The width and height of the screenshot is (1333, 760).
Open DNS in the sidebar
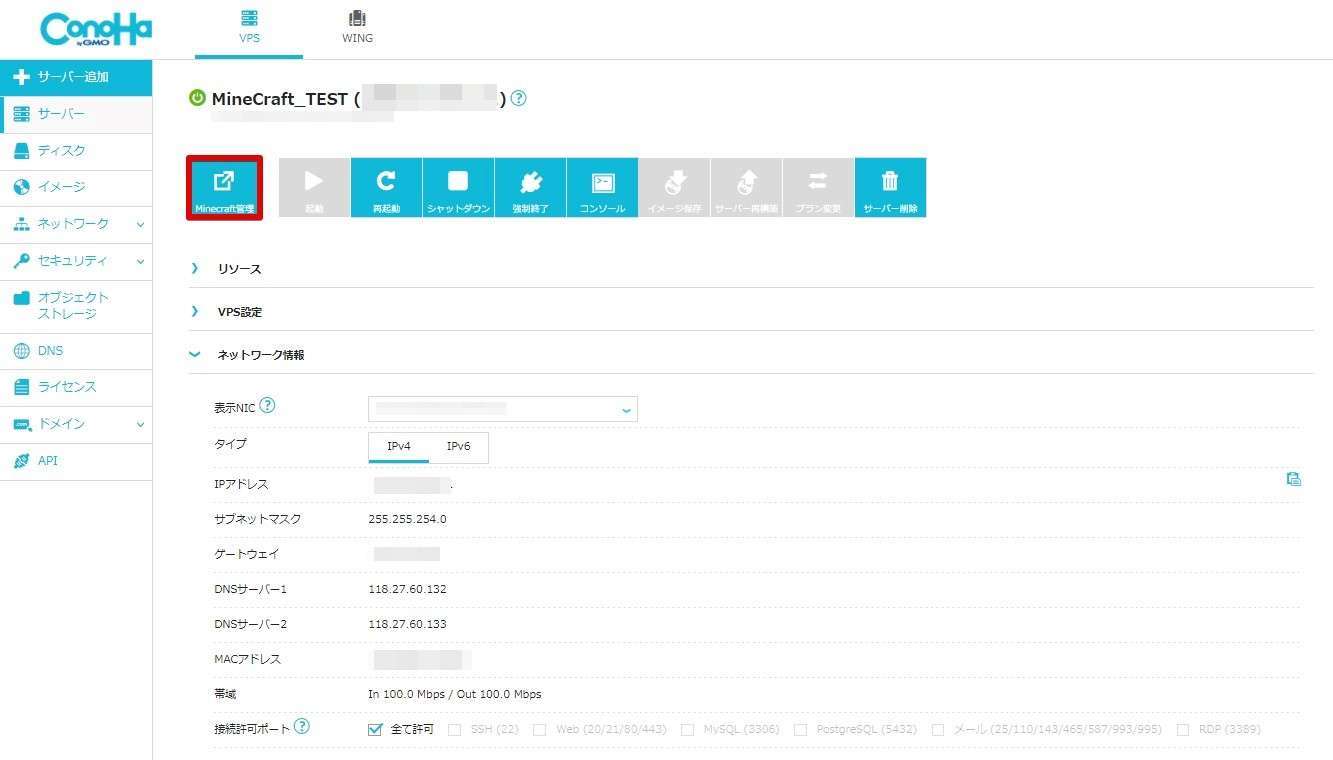pyautogui.click(x=76, y=351)
